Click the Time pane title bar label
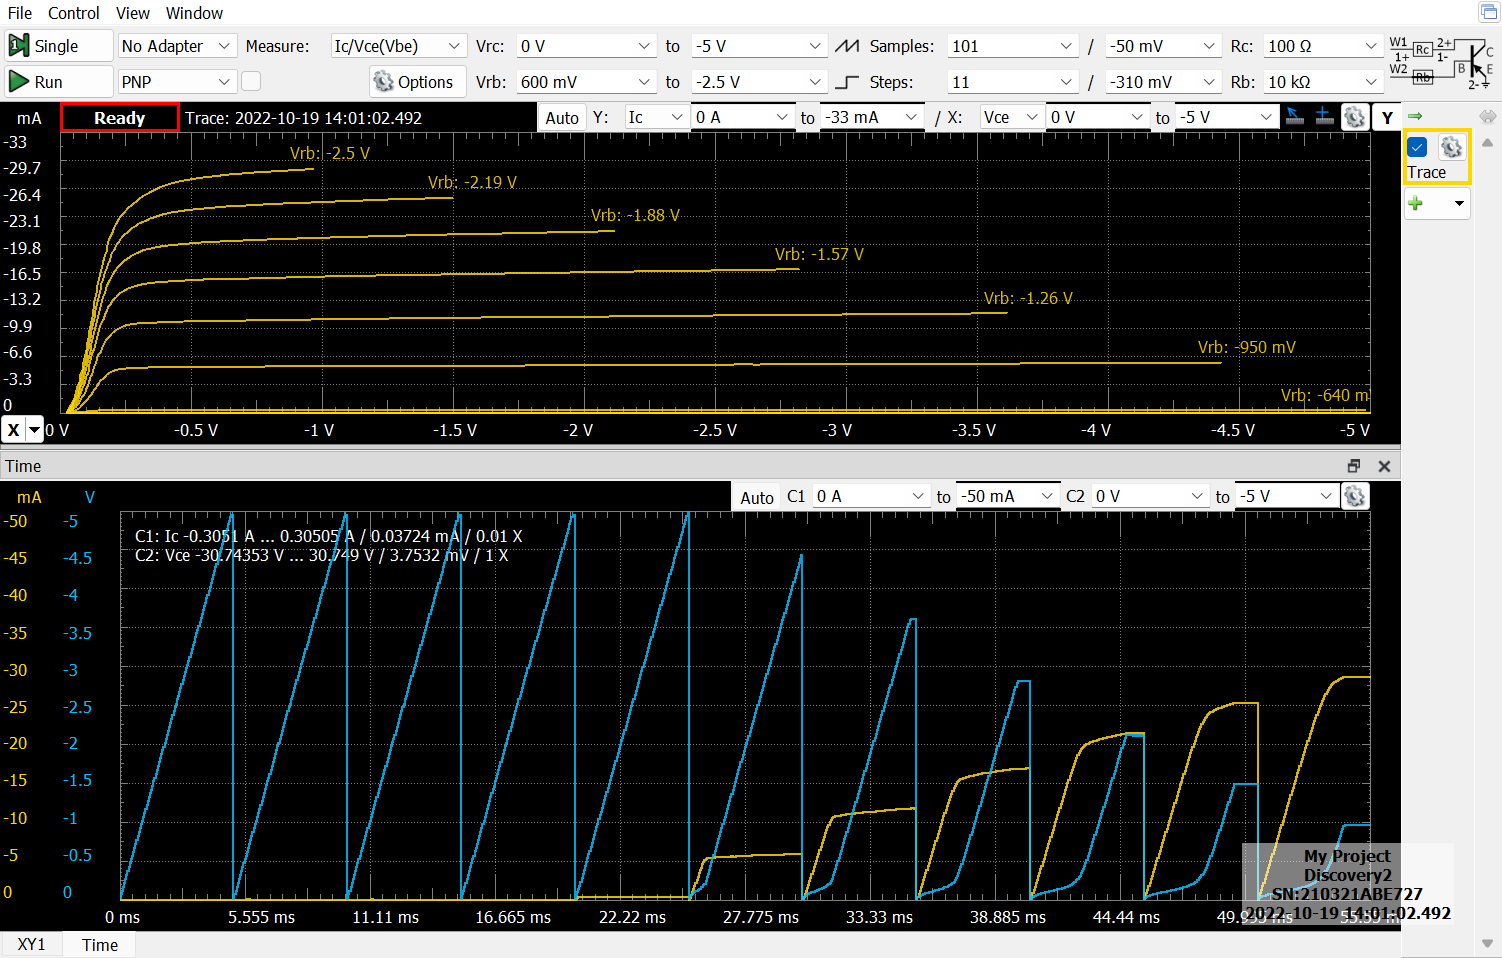This screenshot has height=958, width=1502. 23,466
